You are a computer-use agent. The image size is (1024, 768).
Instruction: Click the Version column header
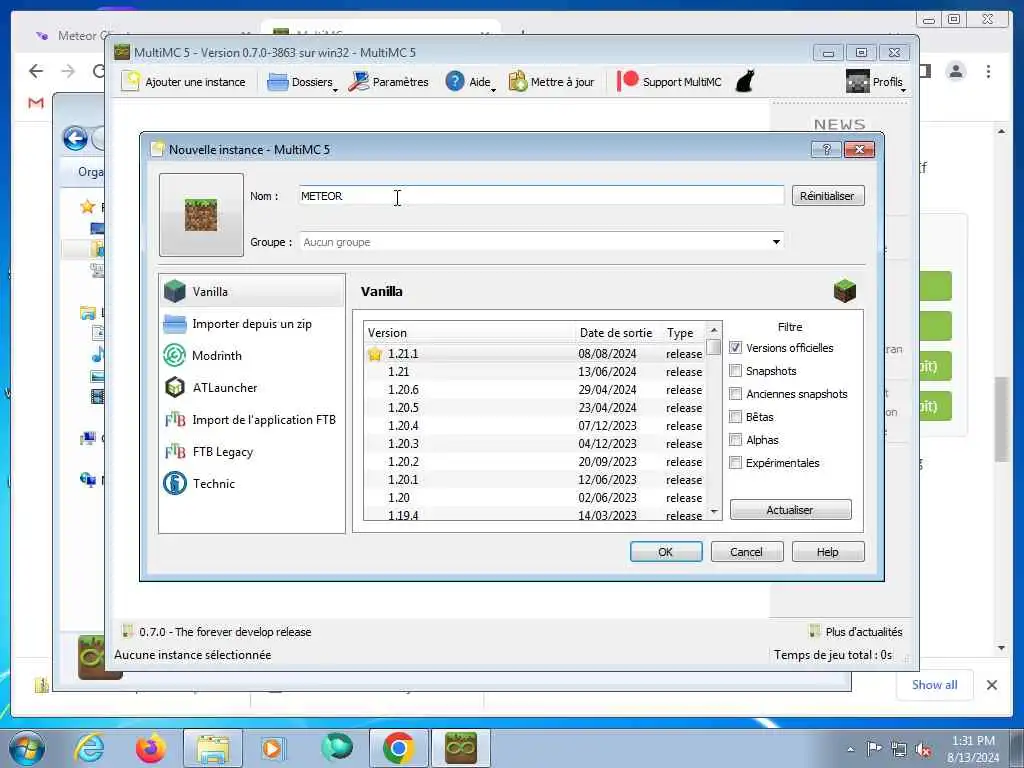pos(469,332)
